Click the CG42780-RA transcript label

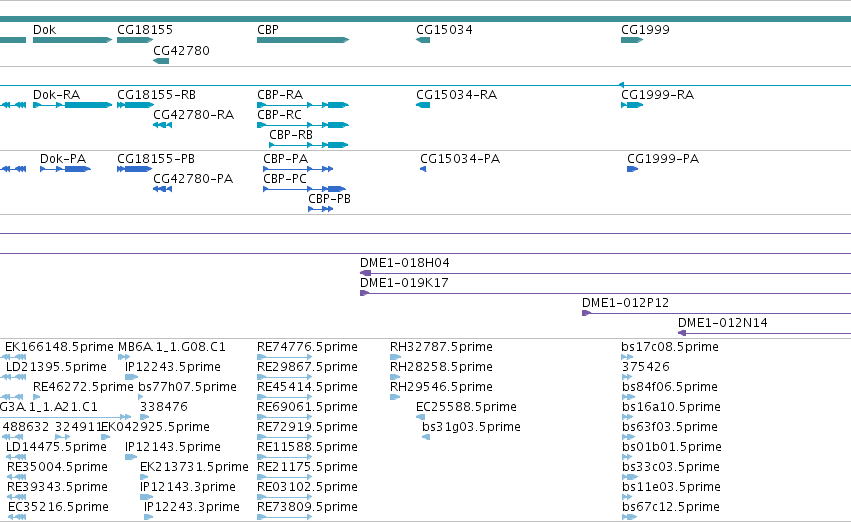[x=193, y=115]
